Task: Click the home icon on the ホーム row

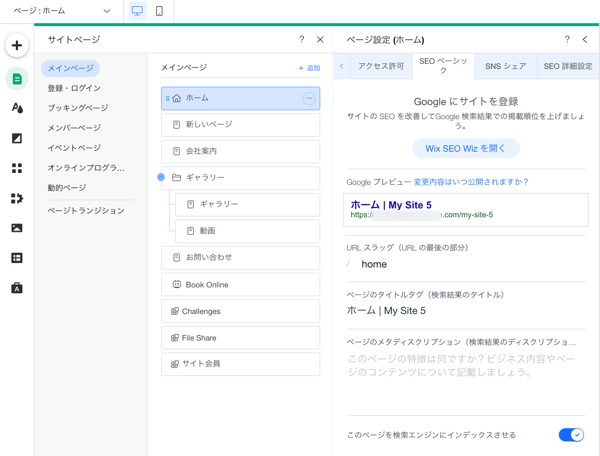Action: [x=176, y=98]
